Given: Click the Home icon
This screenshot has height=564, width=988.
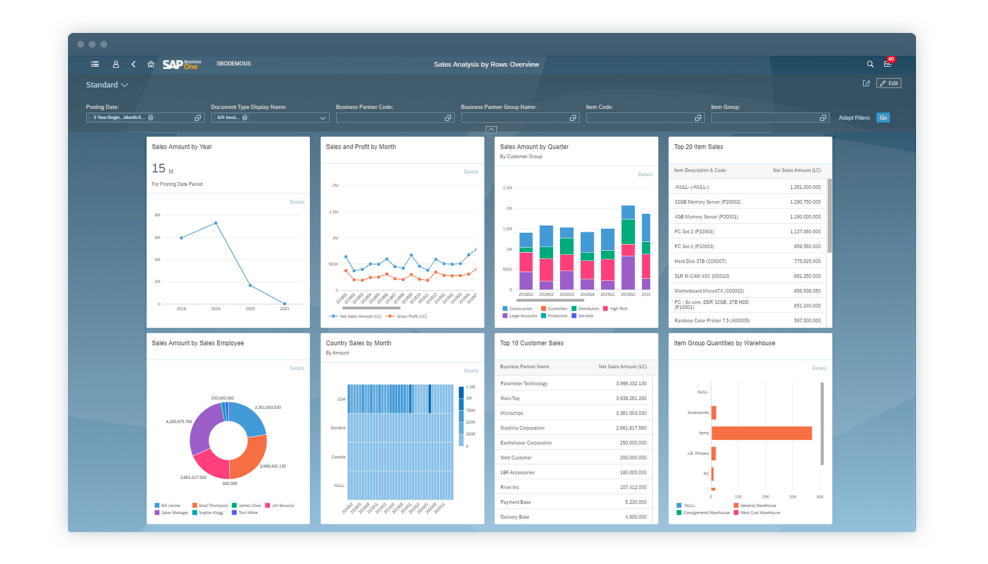Looking at the screenshot, I should point(151,64).
